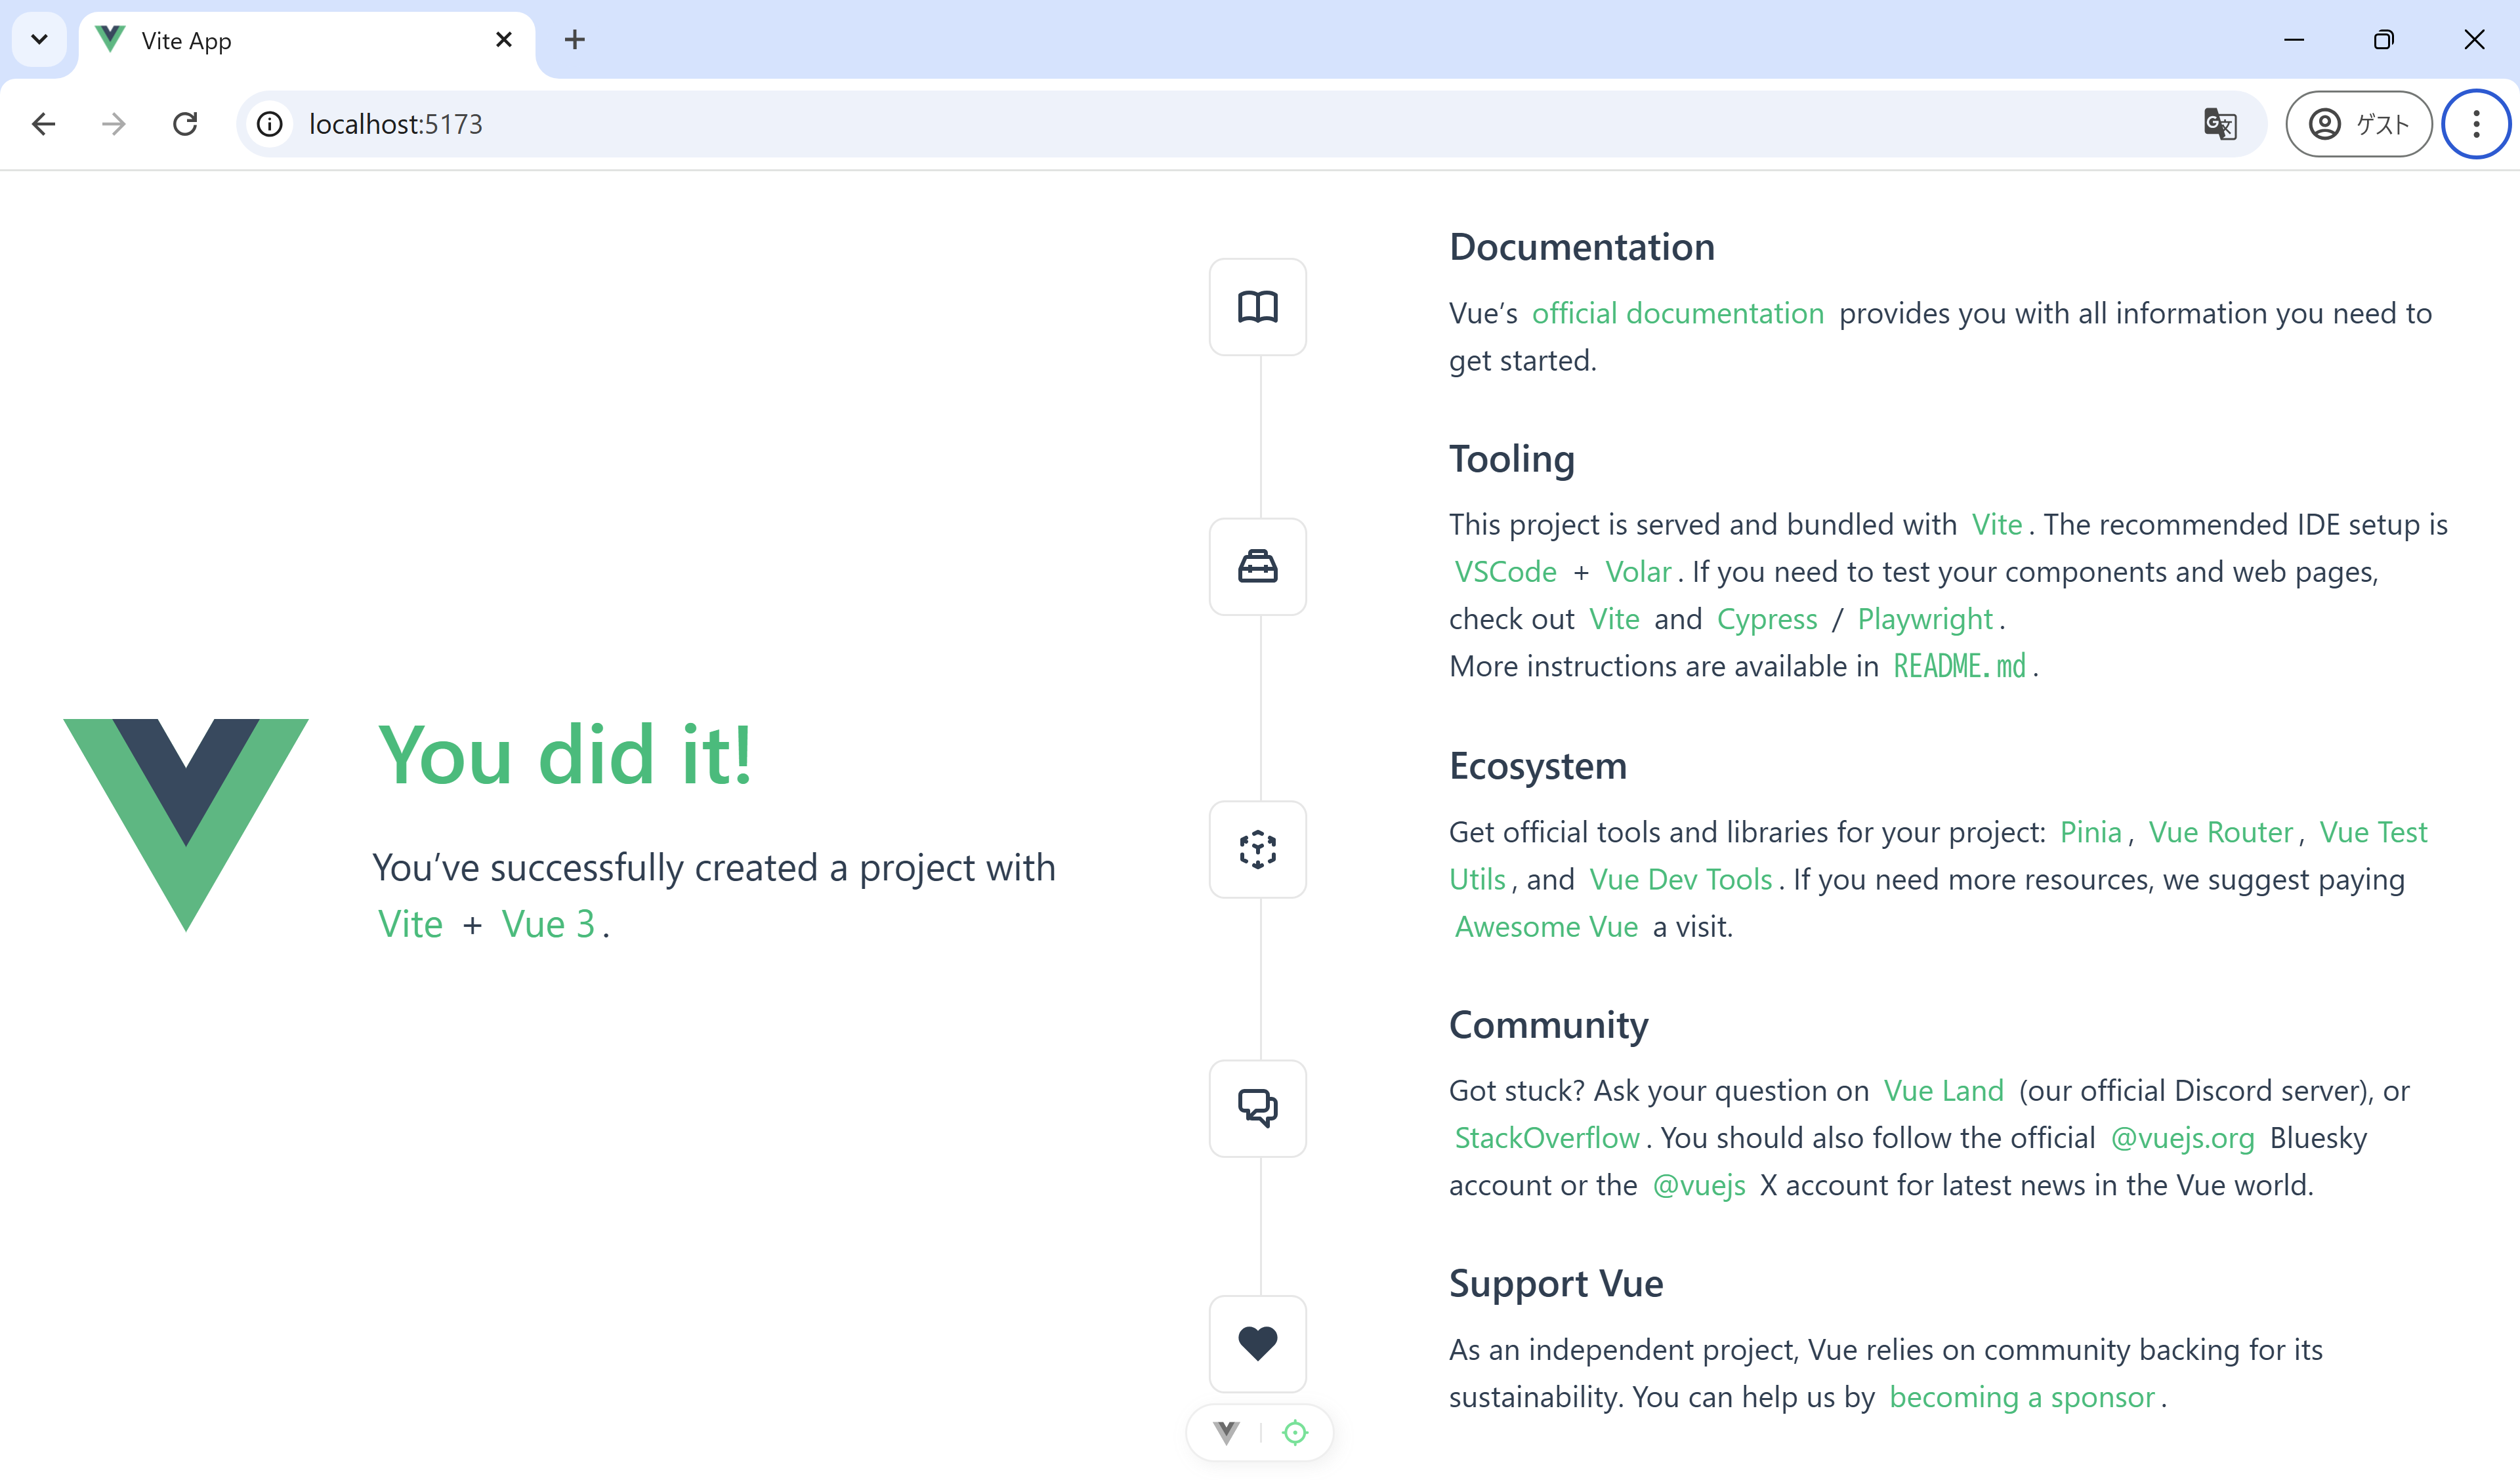Open the Playwright link

click(x=1925, y=619)
